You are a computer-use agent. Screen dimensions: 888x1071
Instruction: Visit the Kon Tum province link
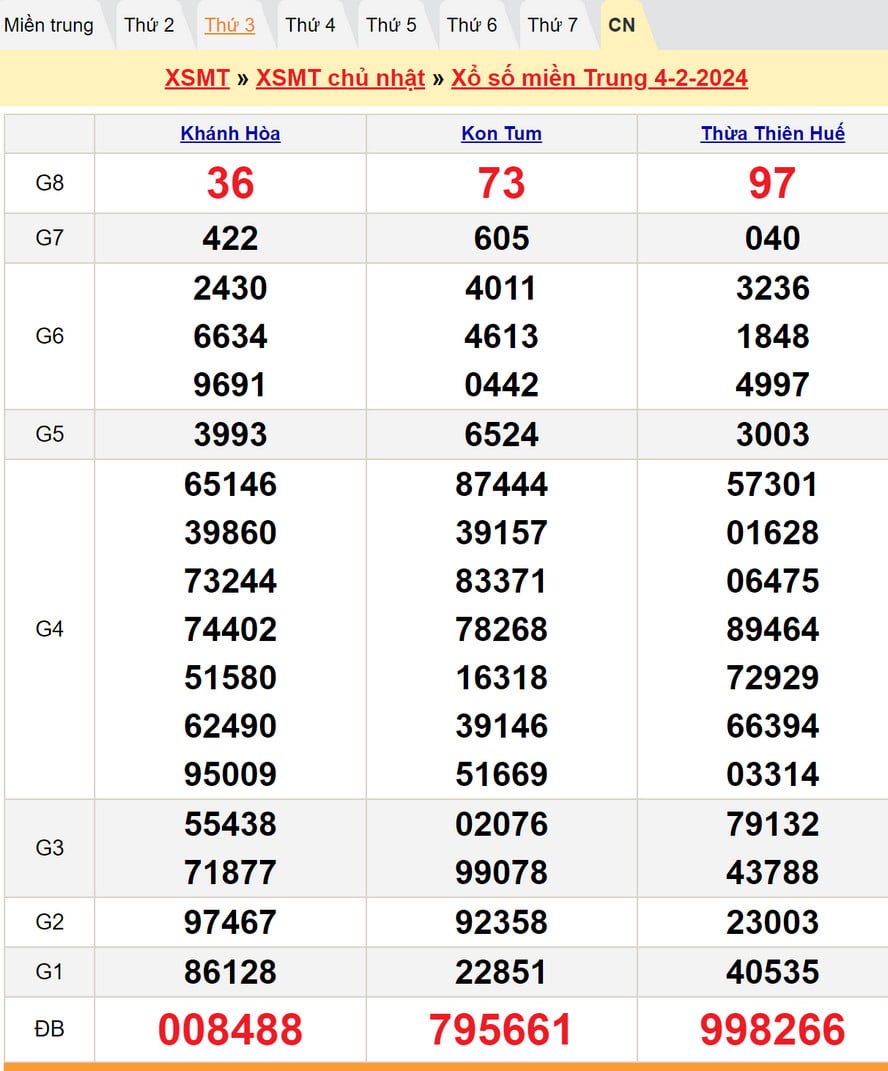coord(501,134)
